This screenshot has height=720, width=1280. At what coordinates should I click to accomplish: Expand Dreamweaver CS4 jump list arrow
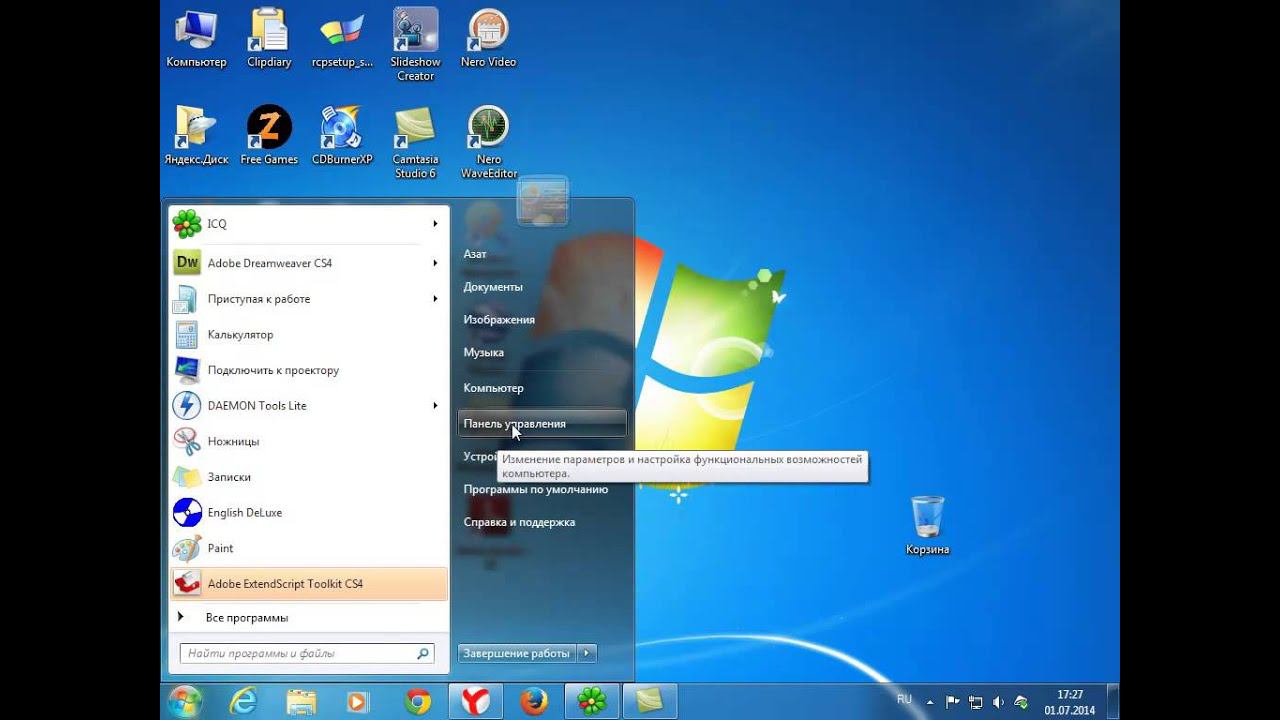(x=435, y=263)
